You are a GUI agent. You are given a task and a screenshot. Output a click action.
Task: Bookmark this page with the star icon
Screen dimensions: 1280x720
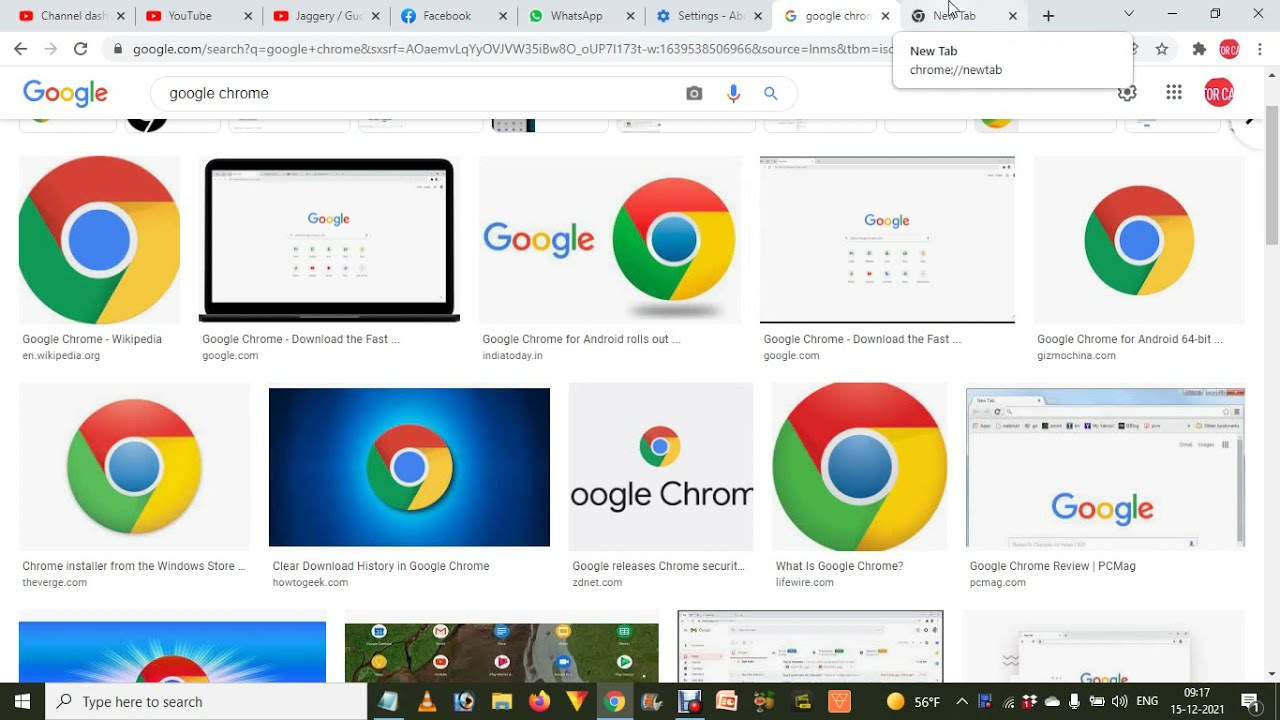click(x=1162, y=48)
